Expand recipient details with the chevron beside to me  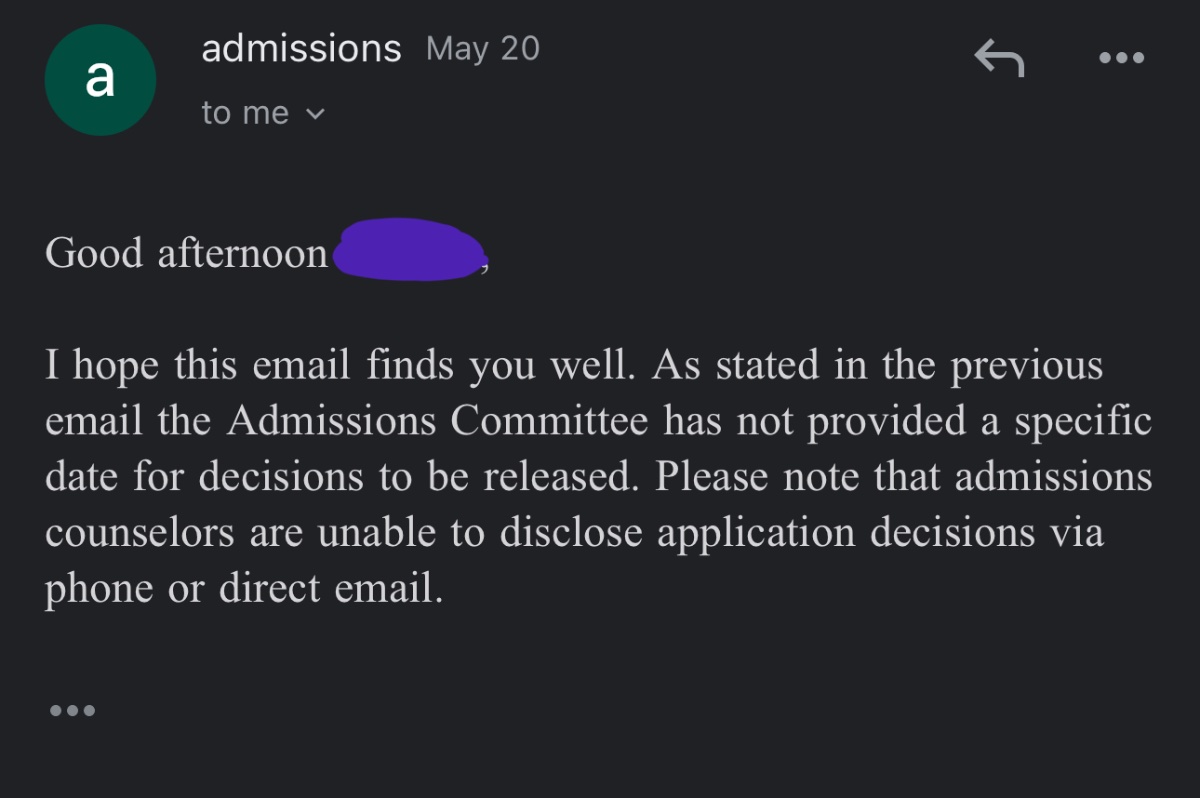tap(314, 114)
